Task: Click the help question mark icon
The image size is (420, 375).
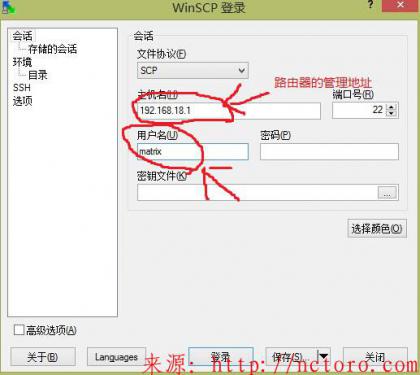Action: (x=371, y=5)
